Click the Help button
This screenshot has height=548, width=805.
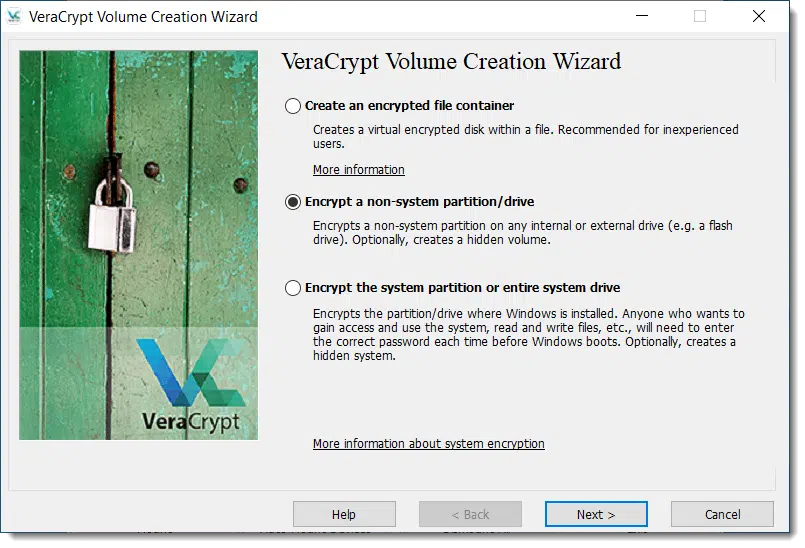pyautogui.click(x=344, y=514)
